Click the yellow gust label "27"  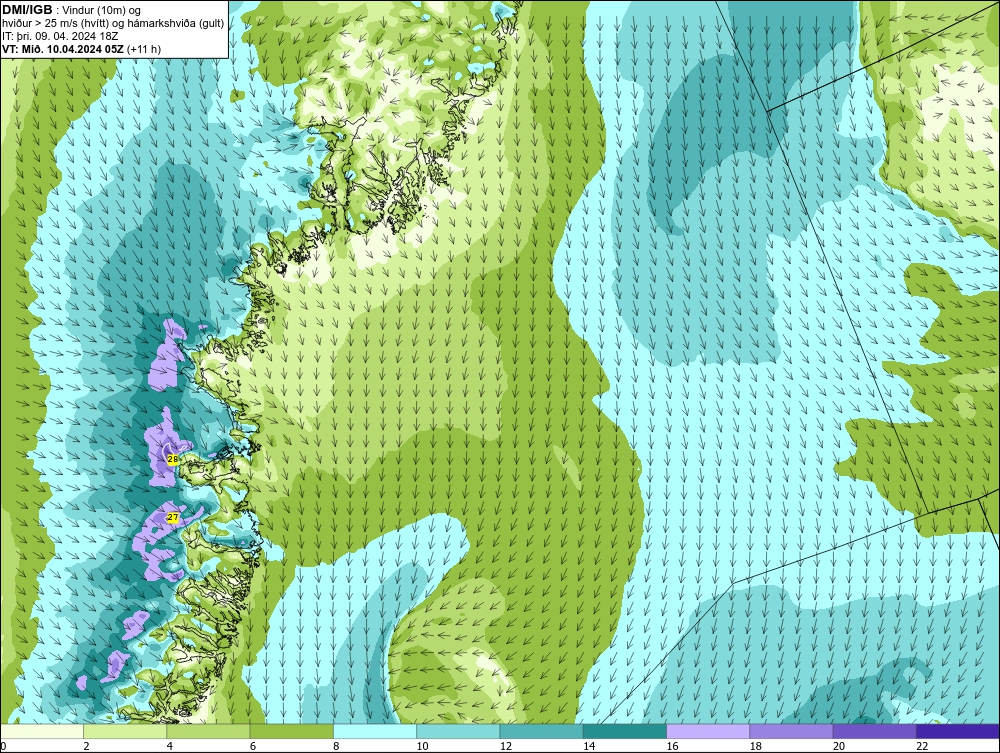click(x=173, y=518)
